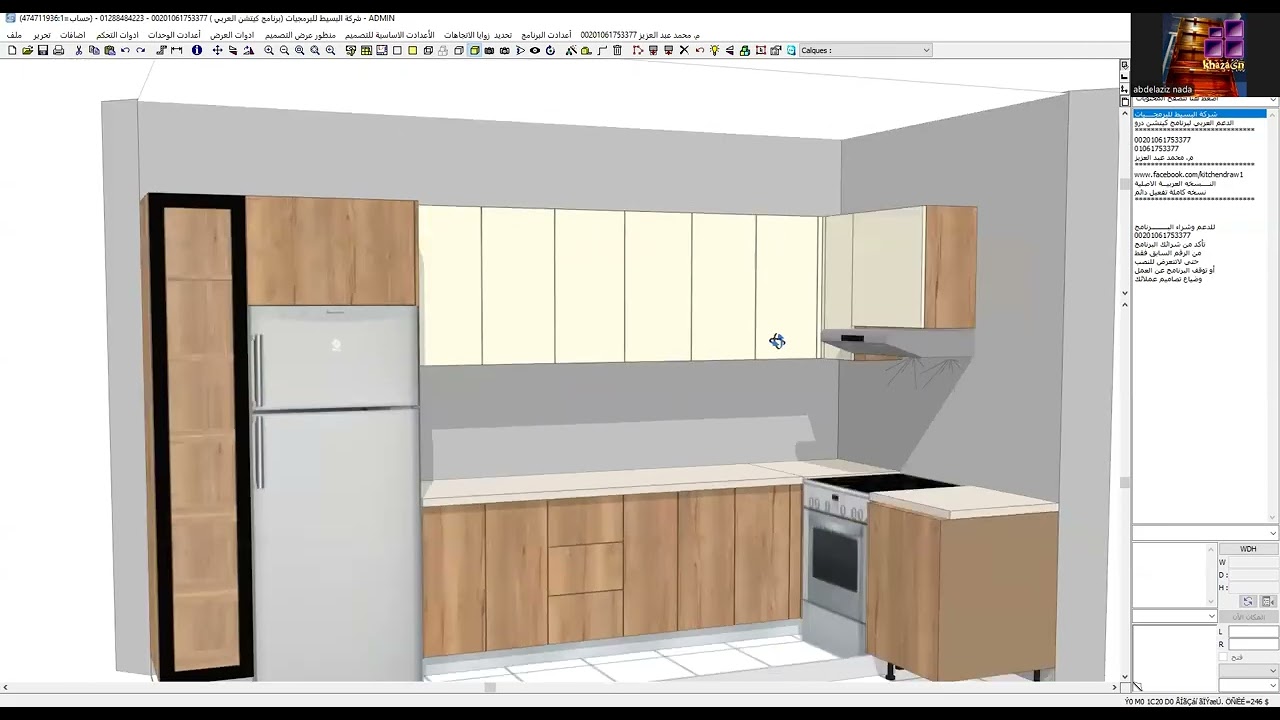1280x720 pixels.
Task: Open the dropdown next to المكان الآن button
Action: [x=1174, y=616]
